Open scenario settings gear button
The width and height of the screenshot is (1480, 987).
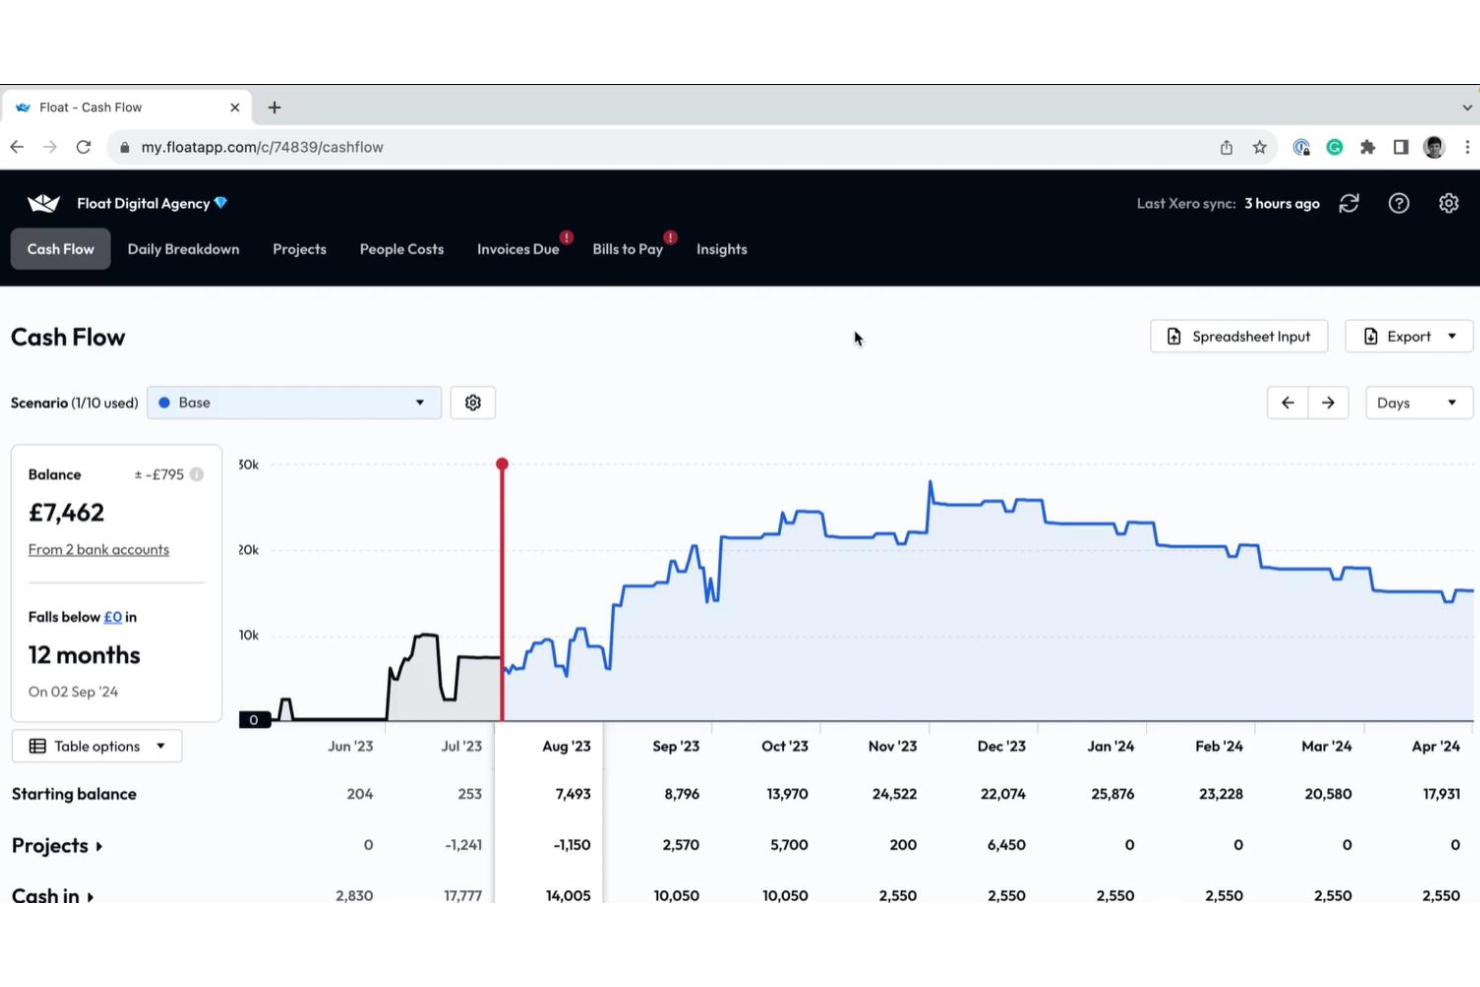pyautogui.click(x=473, y=402)
